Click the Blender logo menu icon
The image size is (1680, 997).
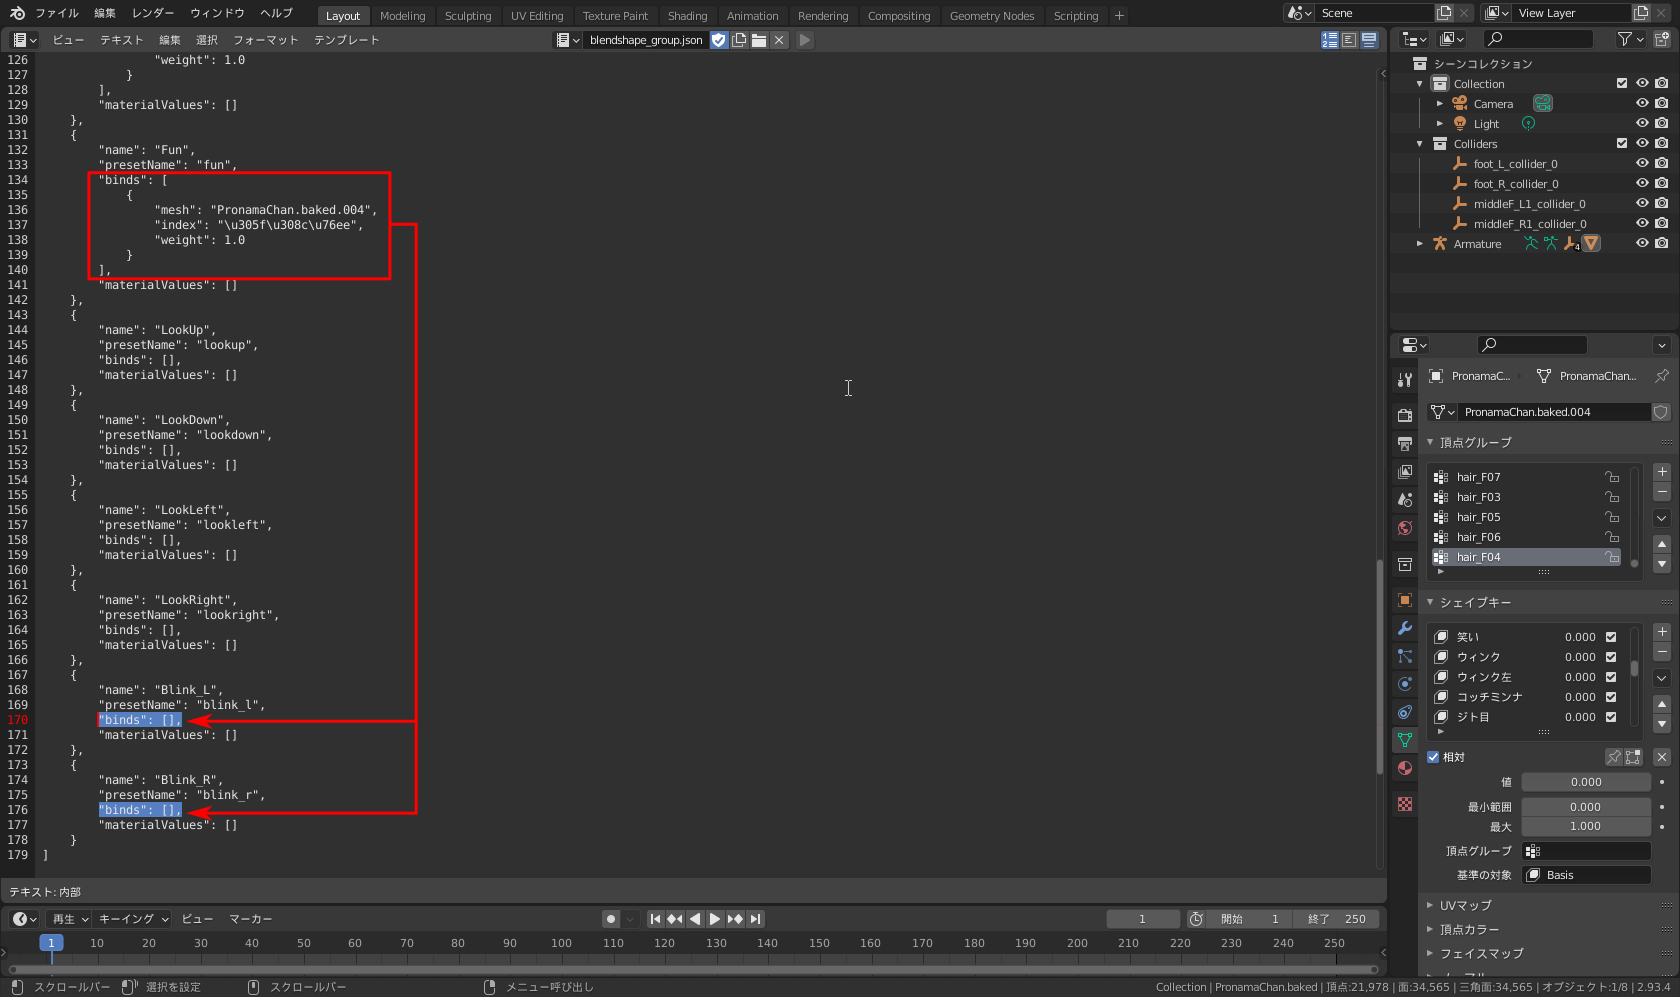[17, 13]
